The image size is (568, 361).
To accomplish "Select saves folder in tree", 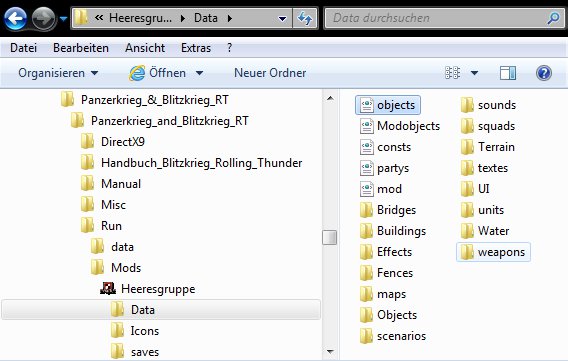I will (145, 352).
